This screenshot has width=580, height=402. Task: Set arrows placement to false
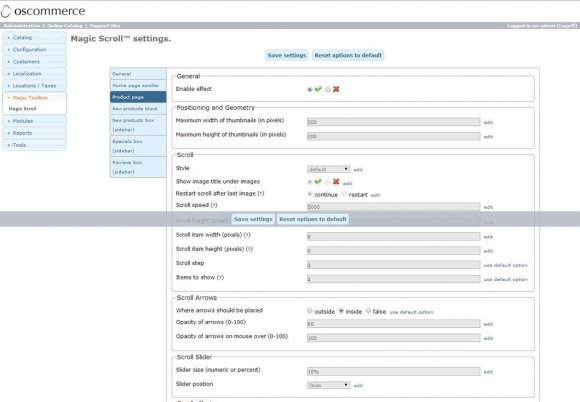(368, 311)
